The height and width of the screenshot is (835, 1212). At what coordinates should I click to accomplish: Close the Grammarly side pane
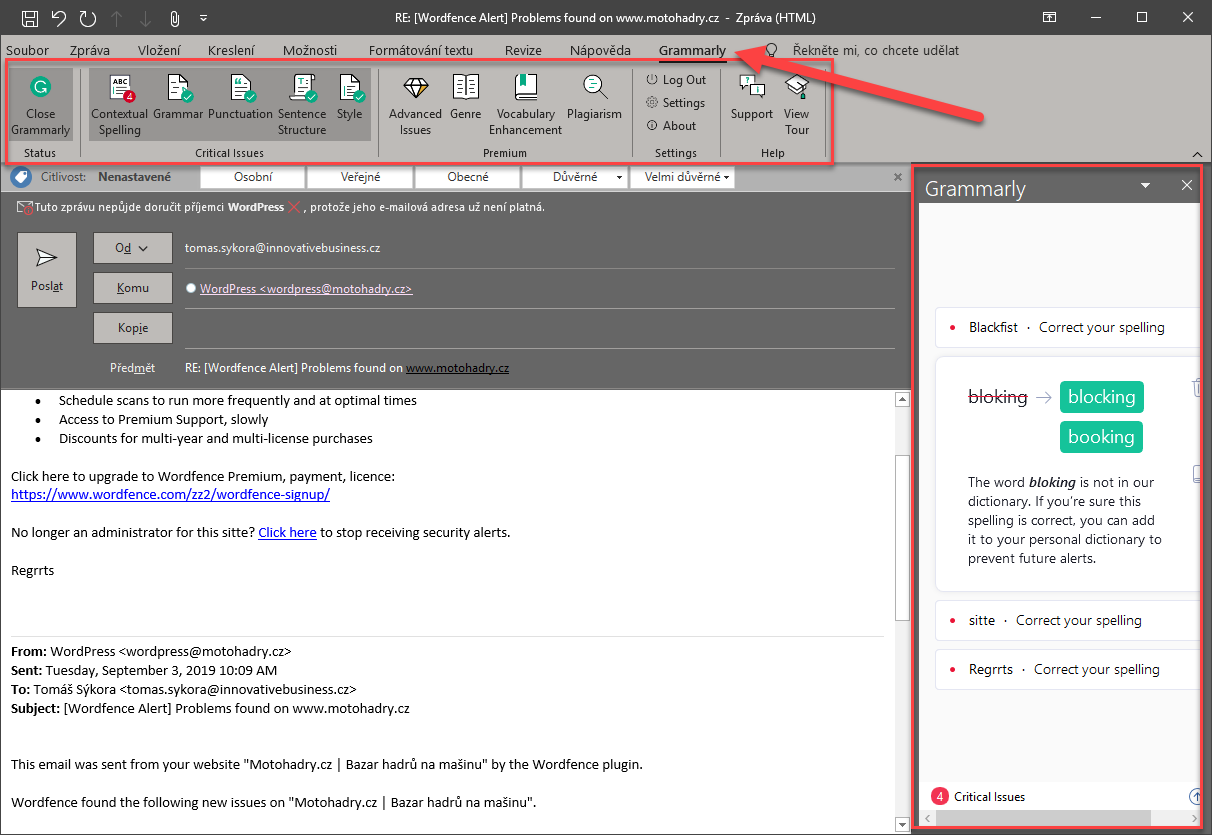(1187, 186)
